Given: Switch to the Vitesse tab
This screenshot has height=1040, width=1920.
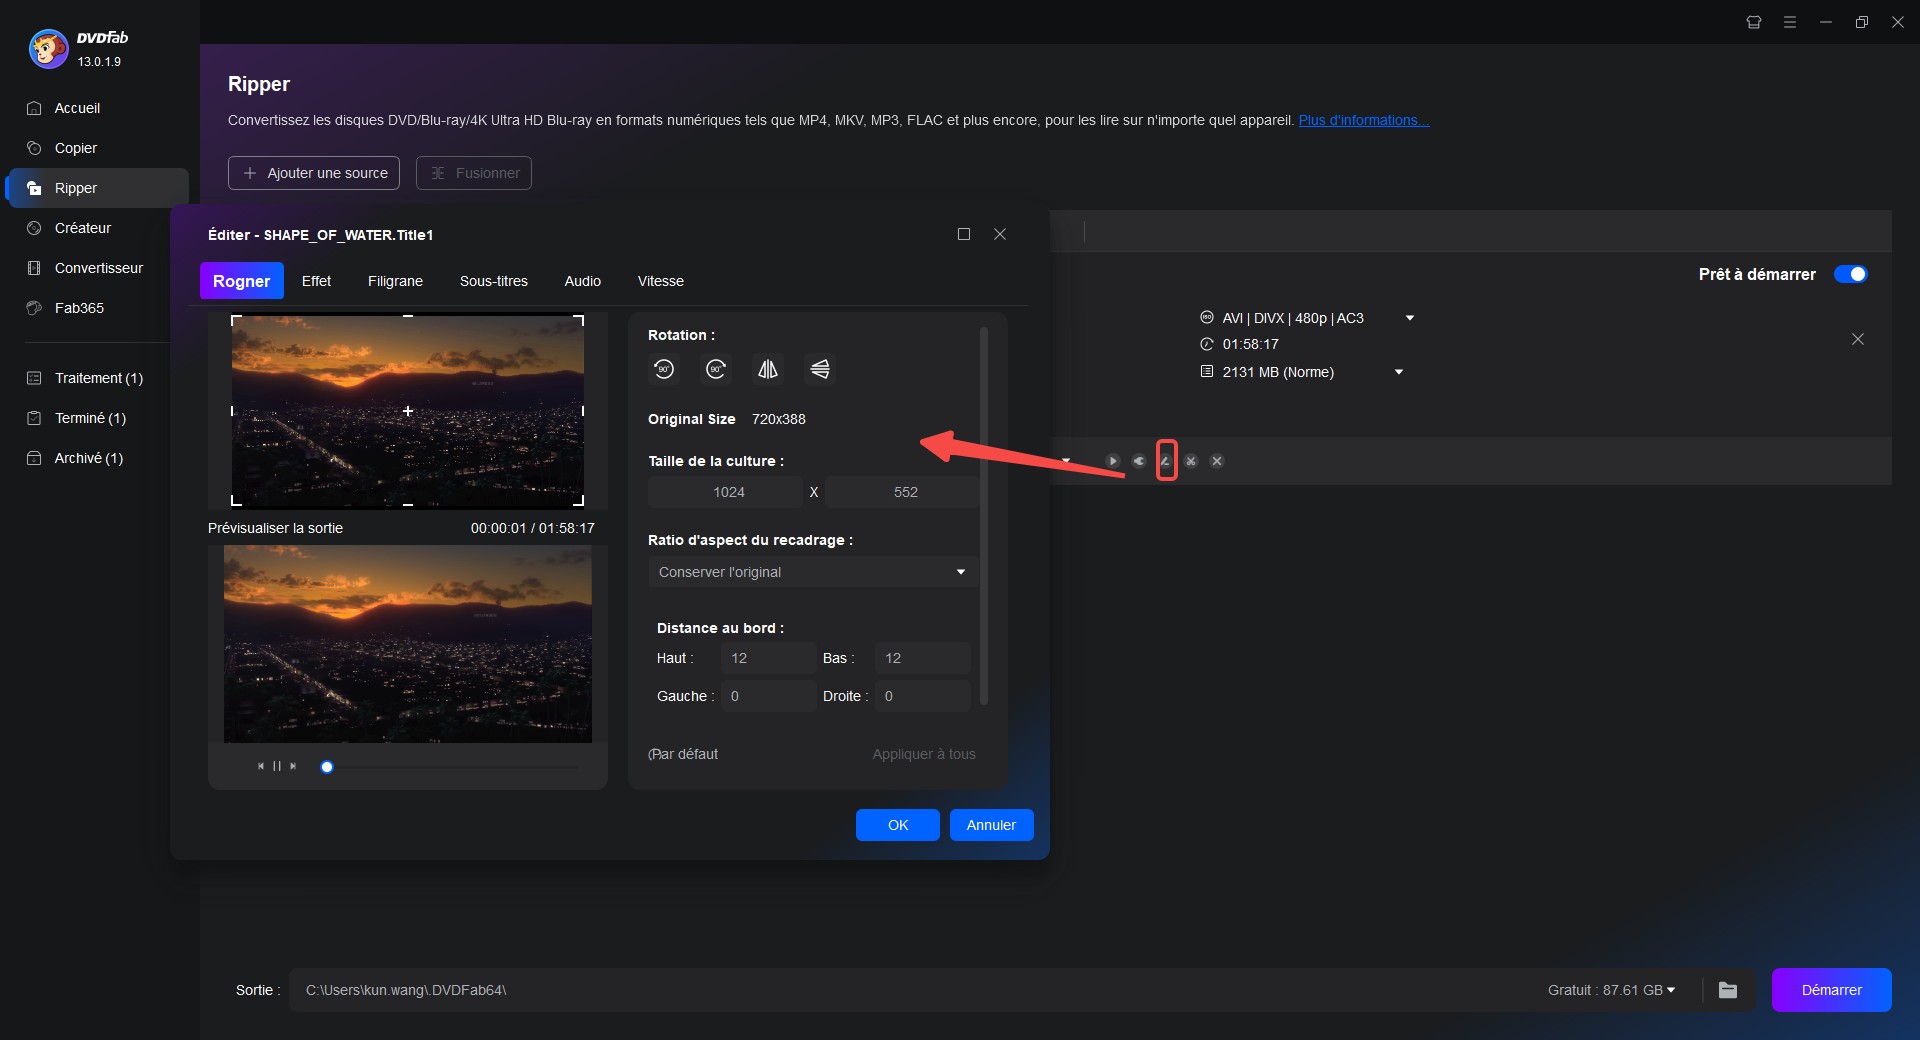Looking at the screenshot, I should 661,281.
